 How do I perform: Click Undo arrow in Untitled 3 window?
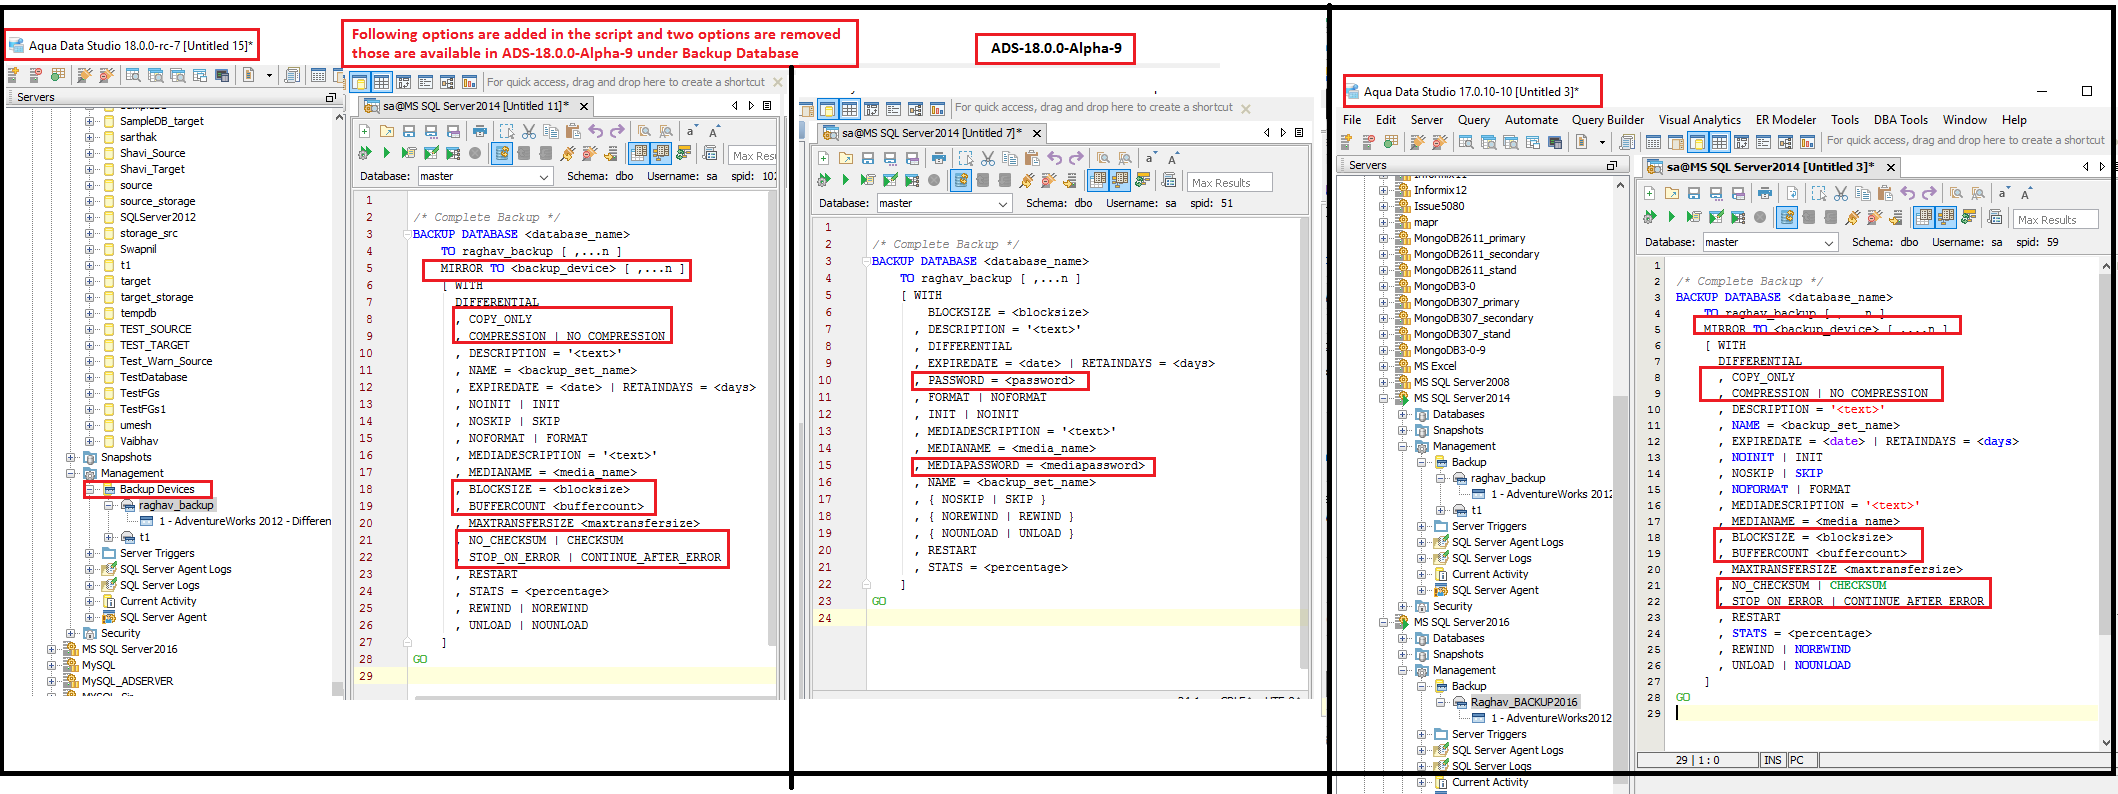[x=1908, y=193]
